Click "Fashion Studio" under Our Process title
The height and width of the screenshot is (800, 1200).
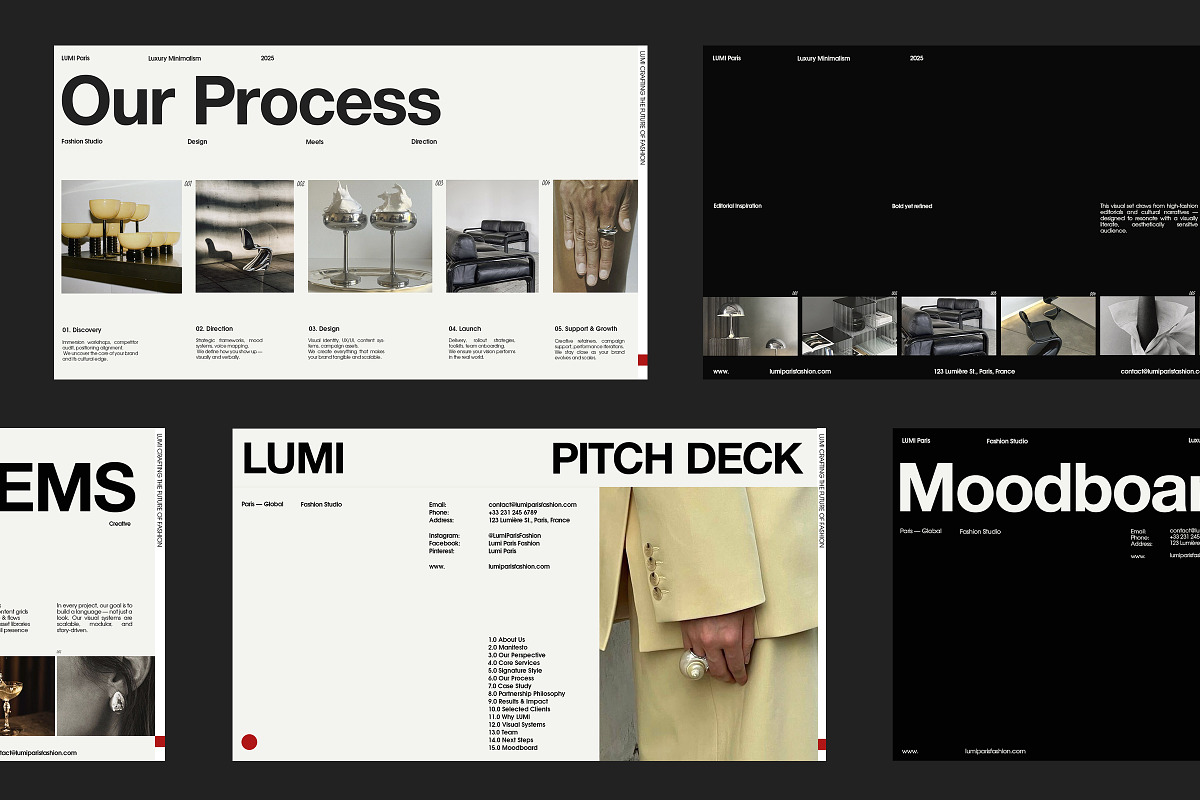coord(82,142)
